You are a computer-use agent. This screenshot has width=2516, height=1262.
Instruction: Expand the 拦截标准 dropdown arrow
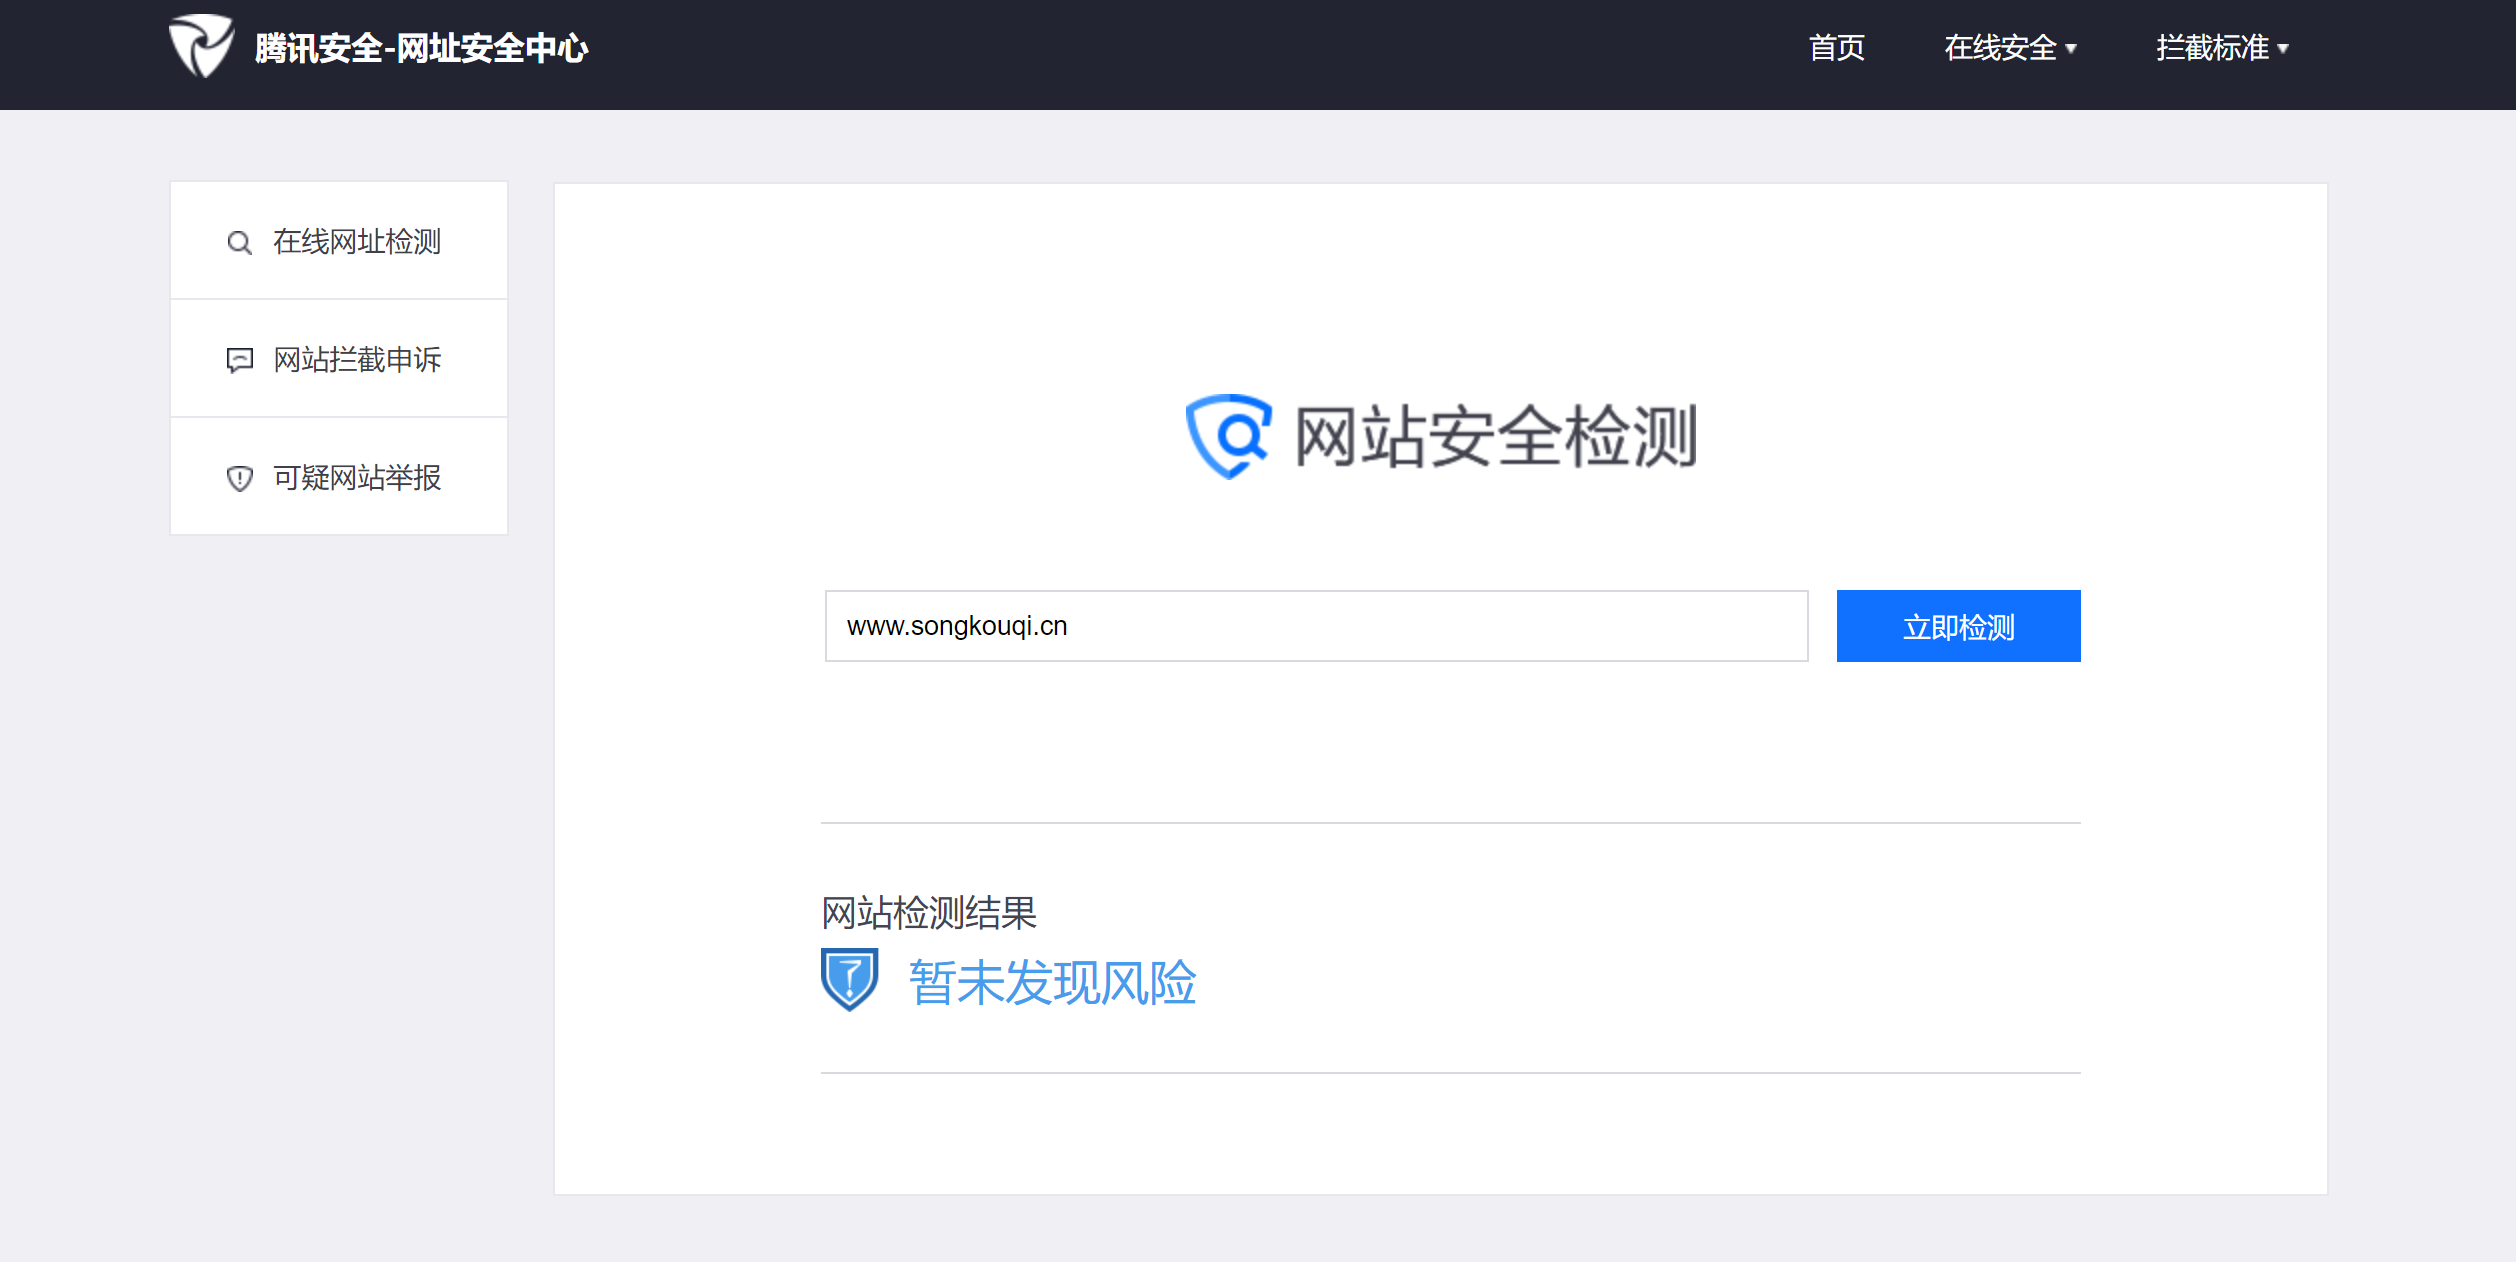(2283, 48)
